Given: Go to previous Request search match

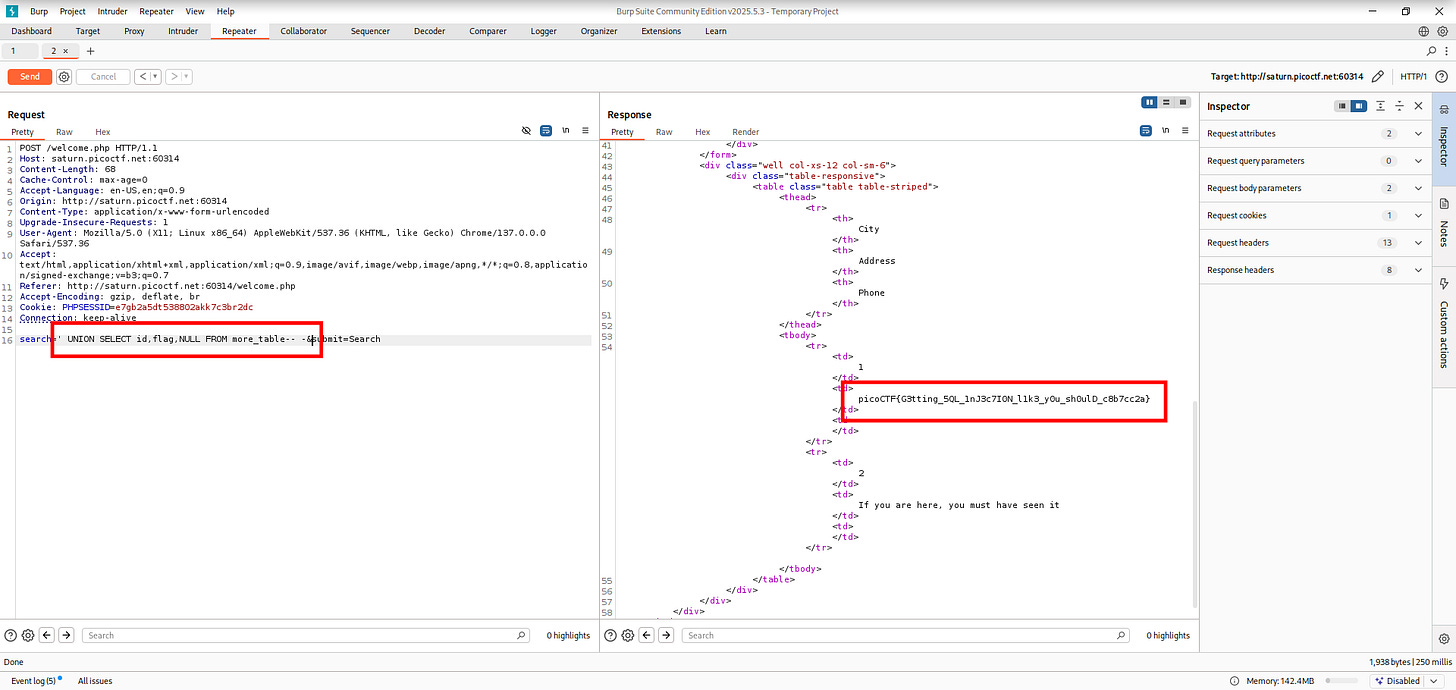Looking at the screenshot, I should pyautogui.click(x=47, y=635).
